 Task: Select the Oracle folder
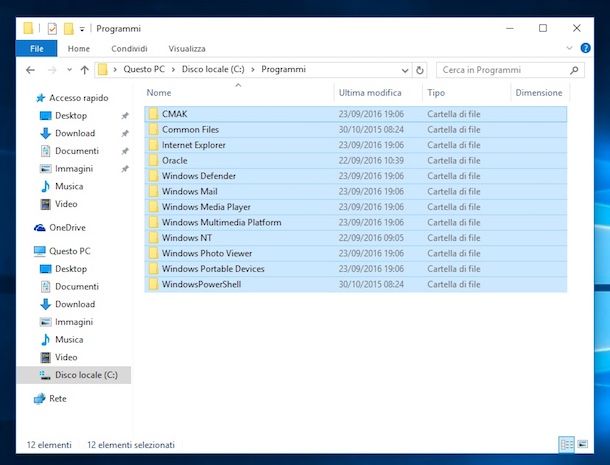click(x=356, y=161)
